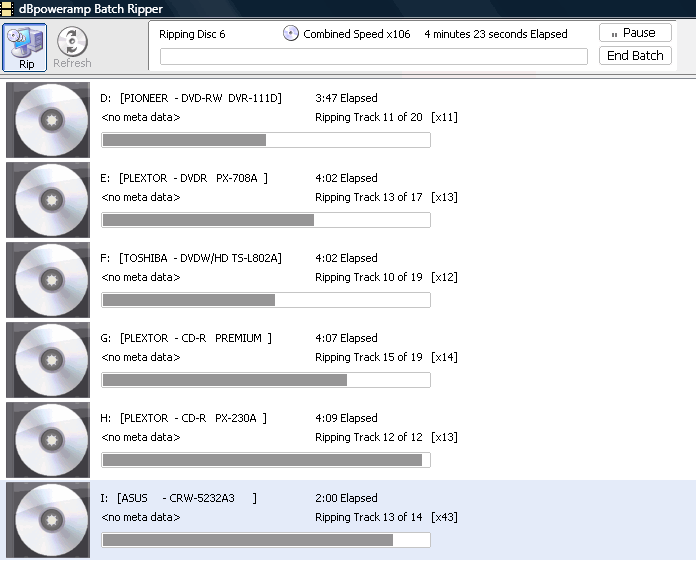Screen dimensions: 696x568
Task: Click 'I: [ASUS - CRW-5232A3]' label
Action: (178, 498)
